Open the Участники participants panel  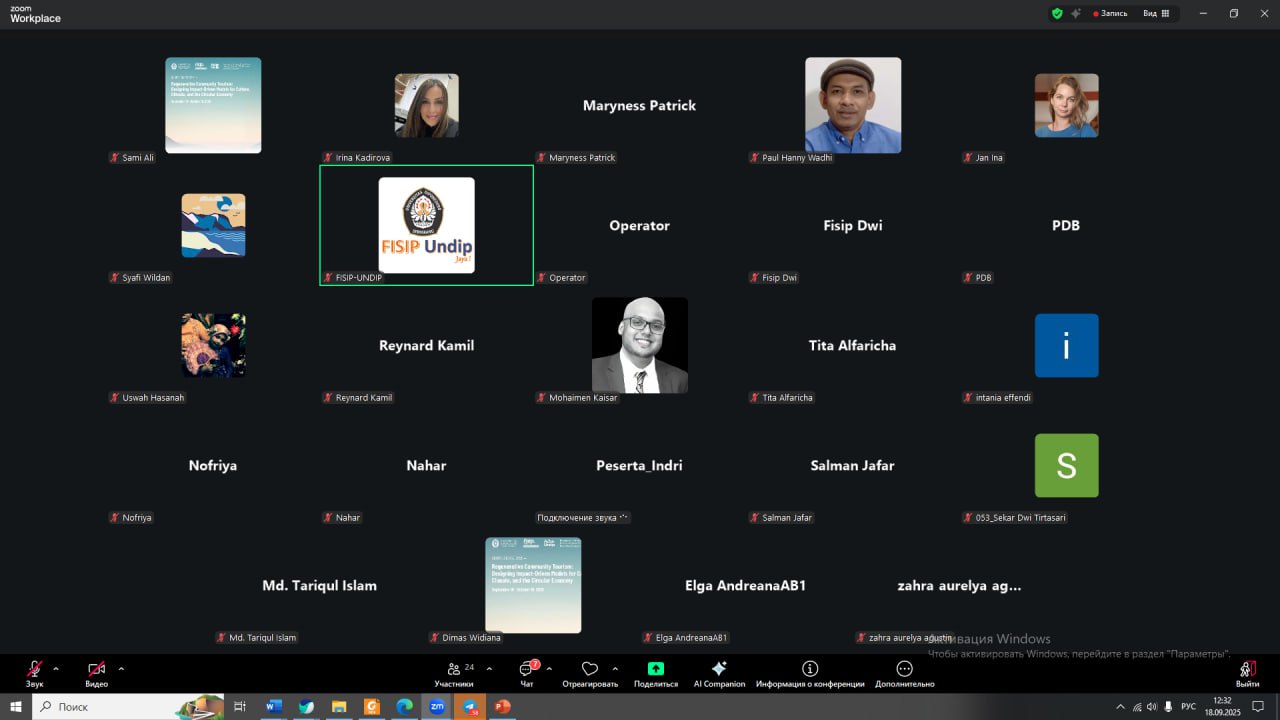(x=454, y=671)
